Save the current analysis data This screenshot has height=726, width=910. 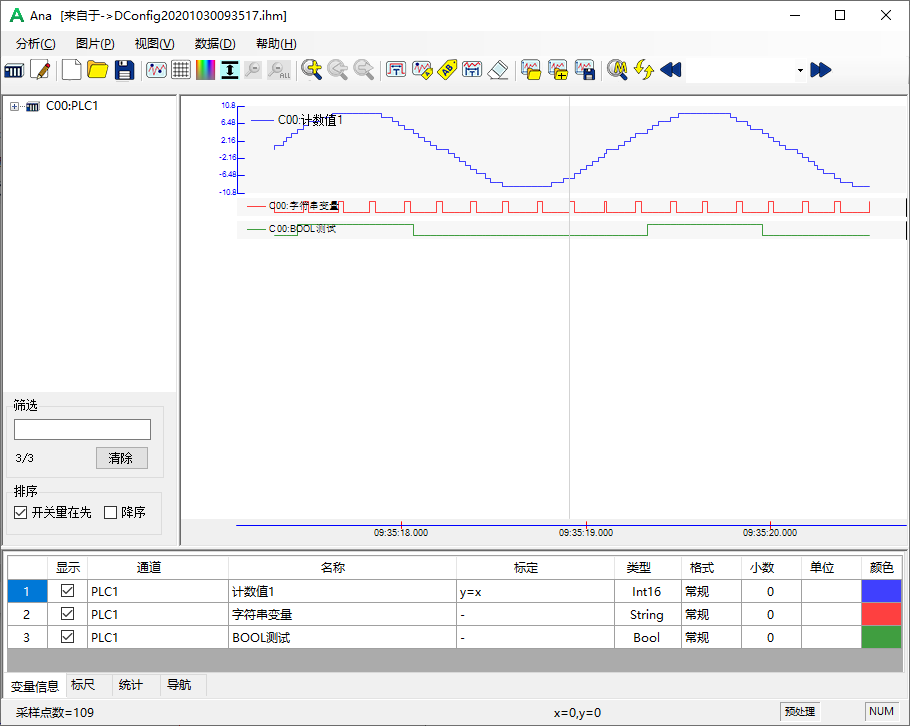click(x=126, y=69)
